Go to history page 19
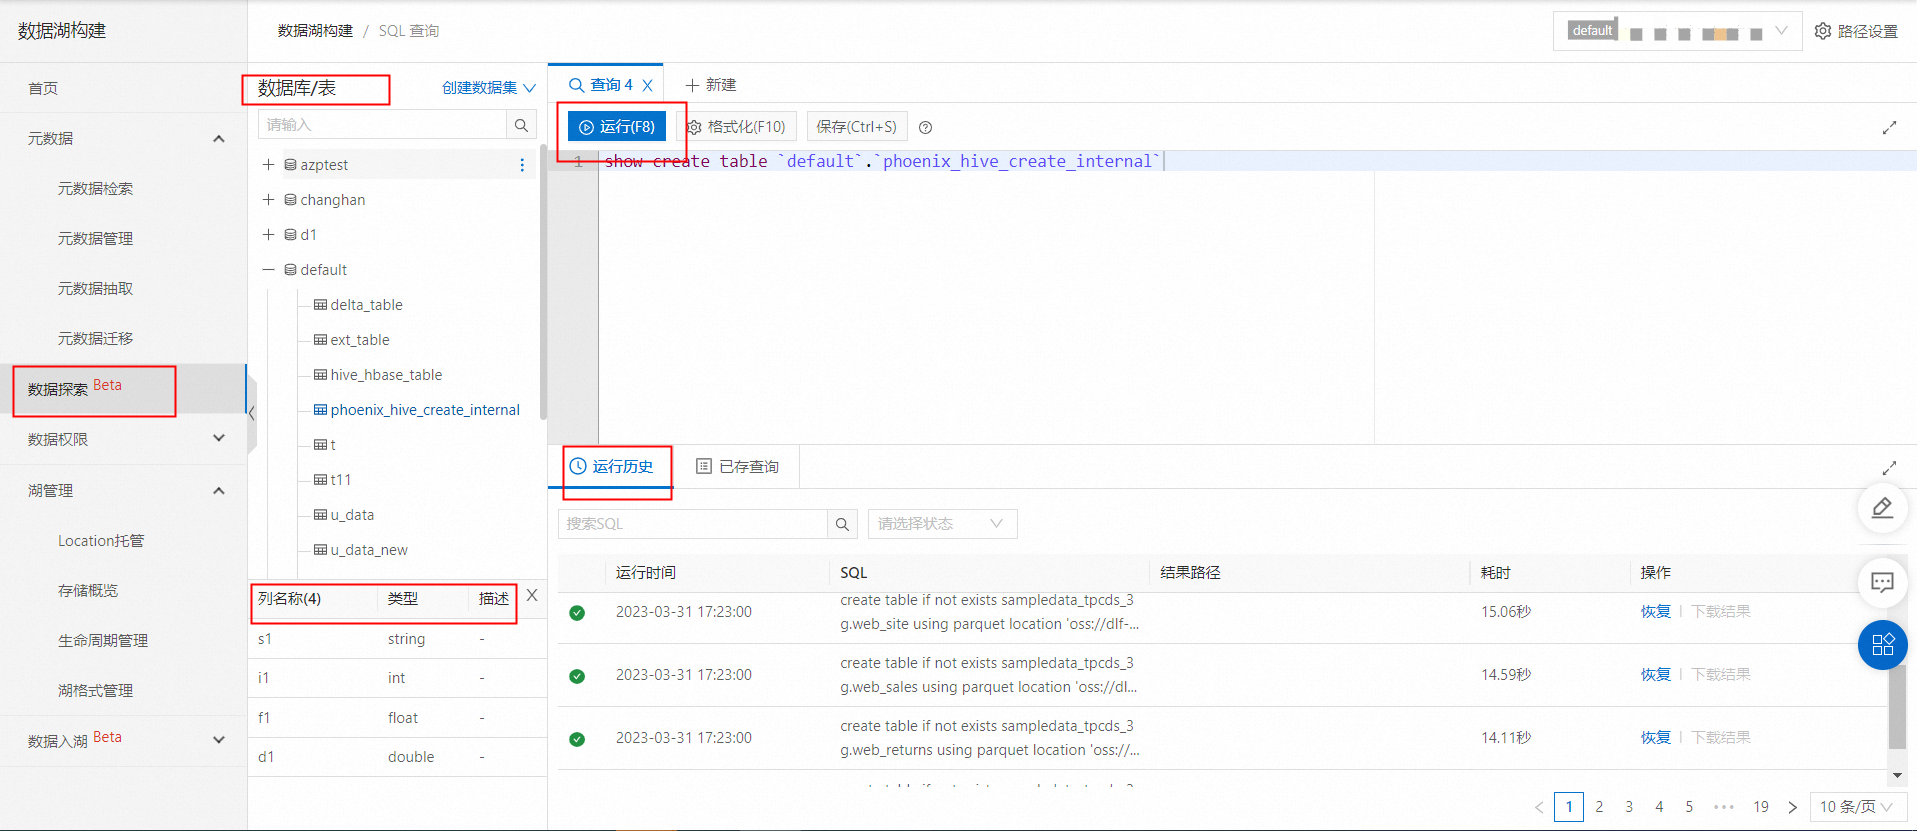This screenshot has width=1917, height=831. click(1761, 807)
